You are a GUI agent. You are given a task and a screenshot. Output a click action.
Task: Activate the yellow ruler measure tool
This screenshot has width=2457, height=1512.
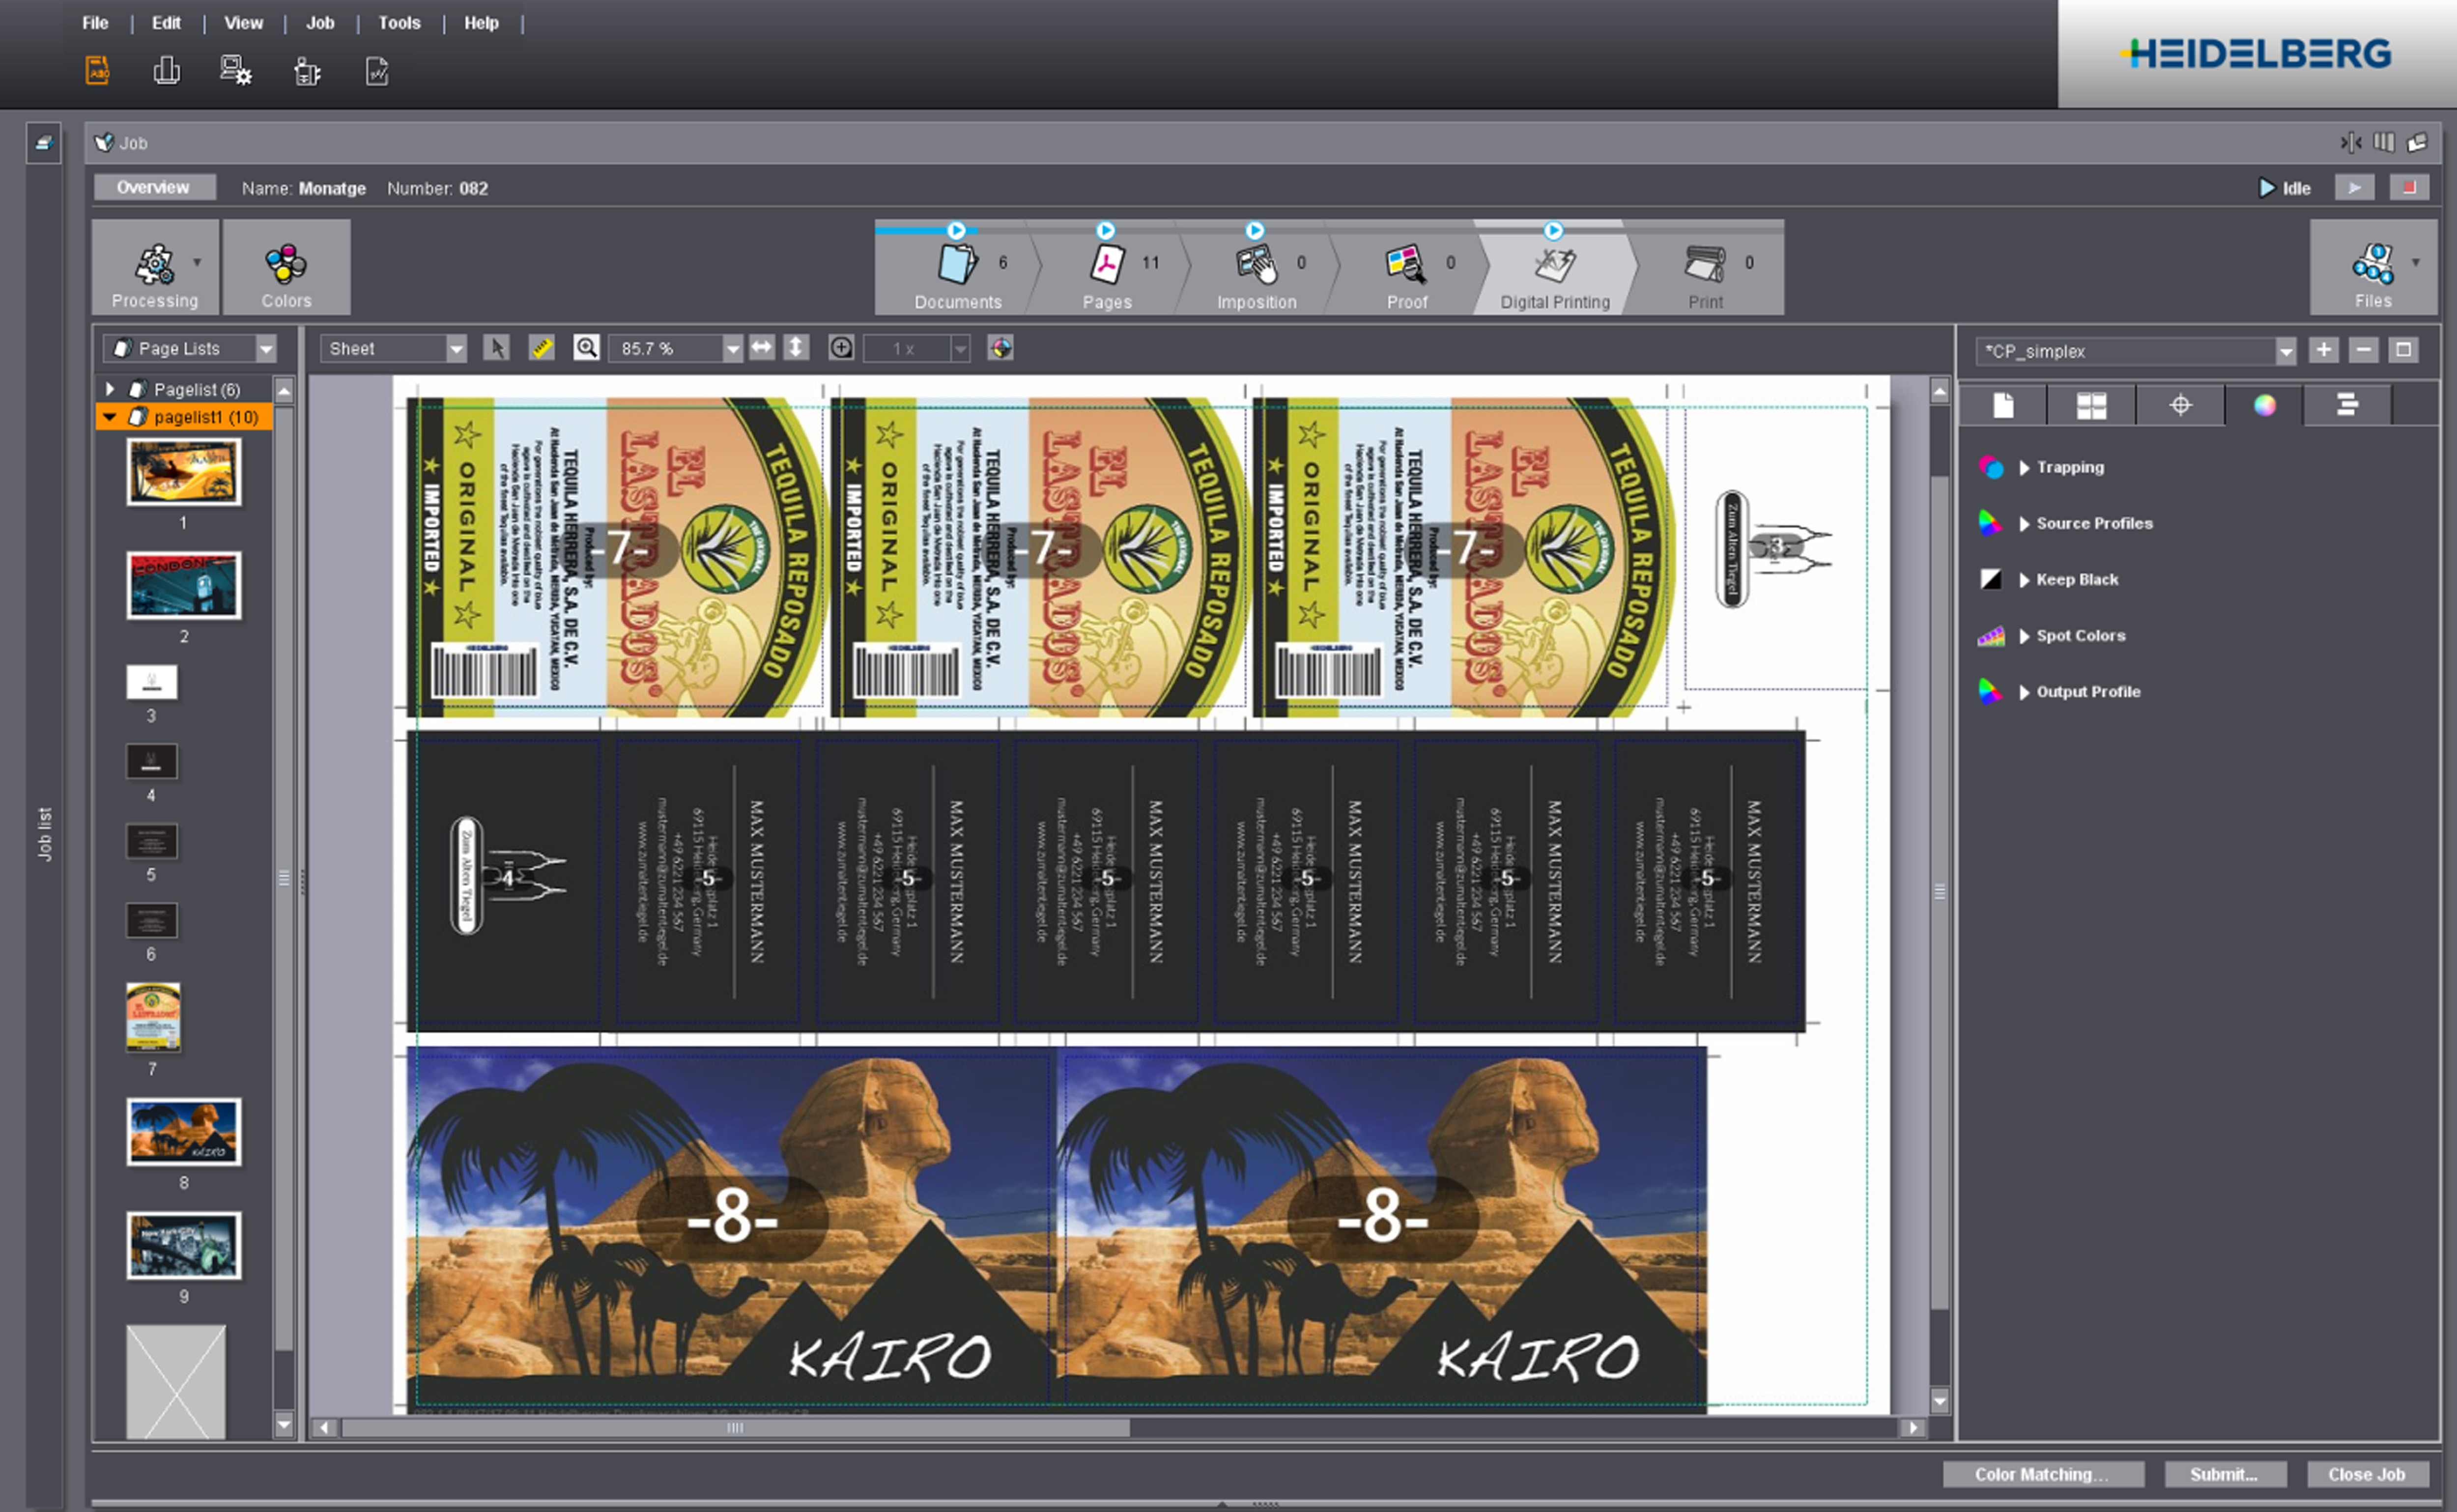click(541, 348)
